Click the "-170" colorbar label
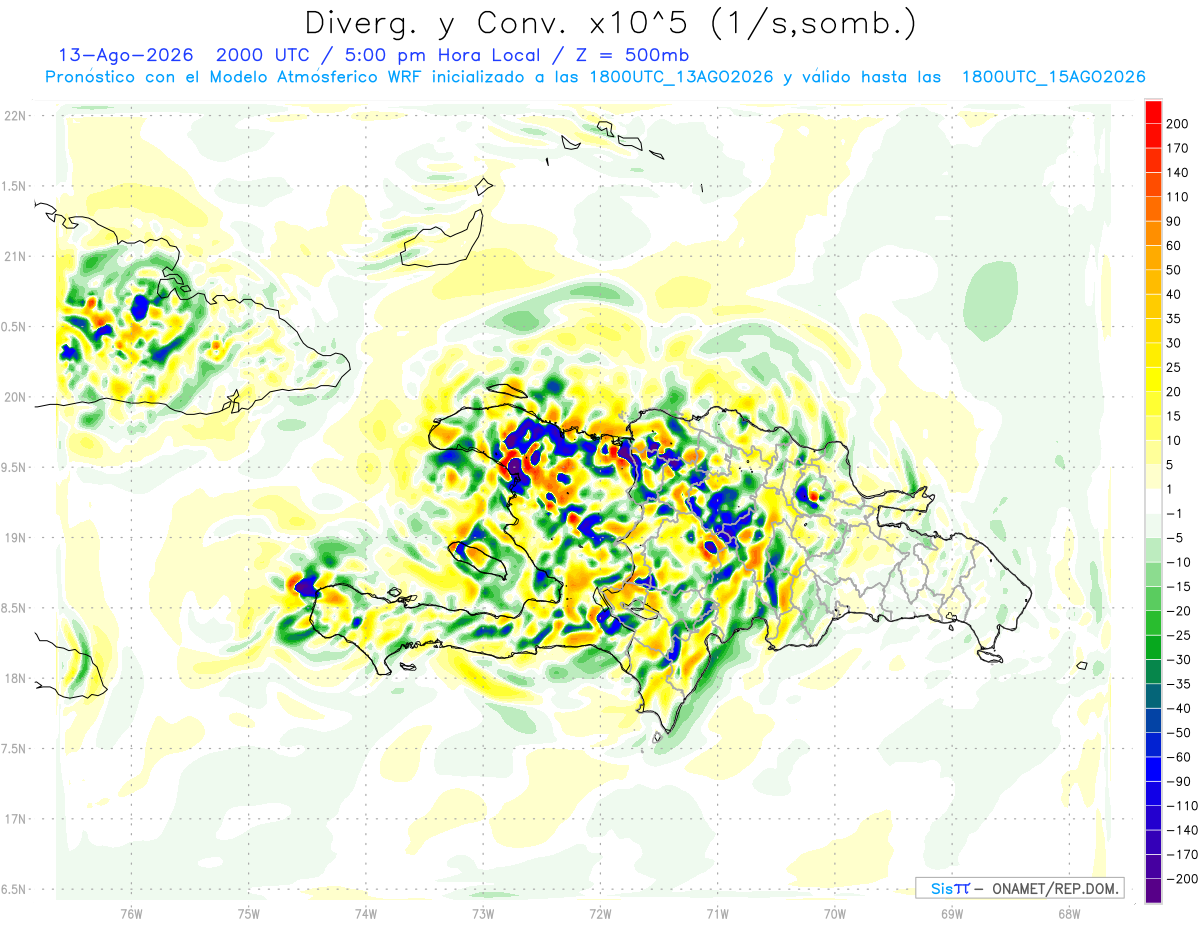This screenshot has height=927, width=1200. 1182,855
